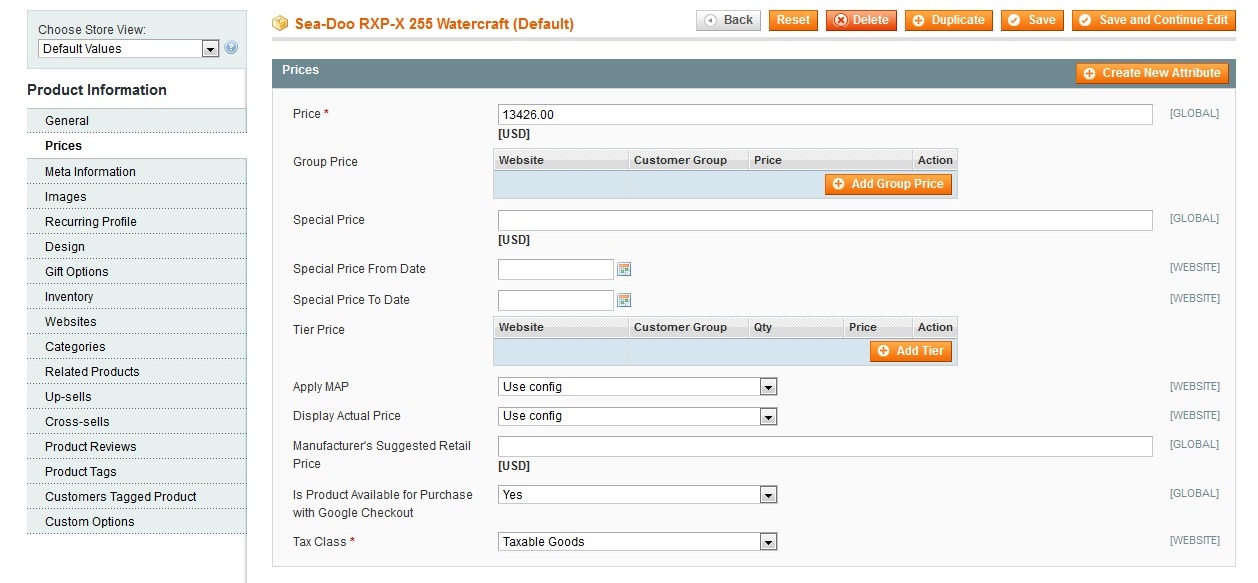Switch to the Product Tags tab
The image size is (1258, 583).
[137, 472]
